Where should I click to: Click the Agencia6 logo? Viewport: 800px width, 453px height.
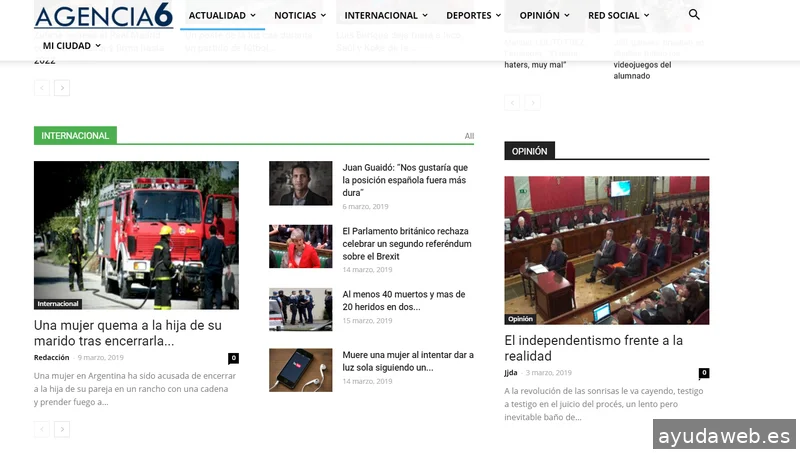point(104,15)
